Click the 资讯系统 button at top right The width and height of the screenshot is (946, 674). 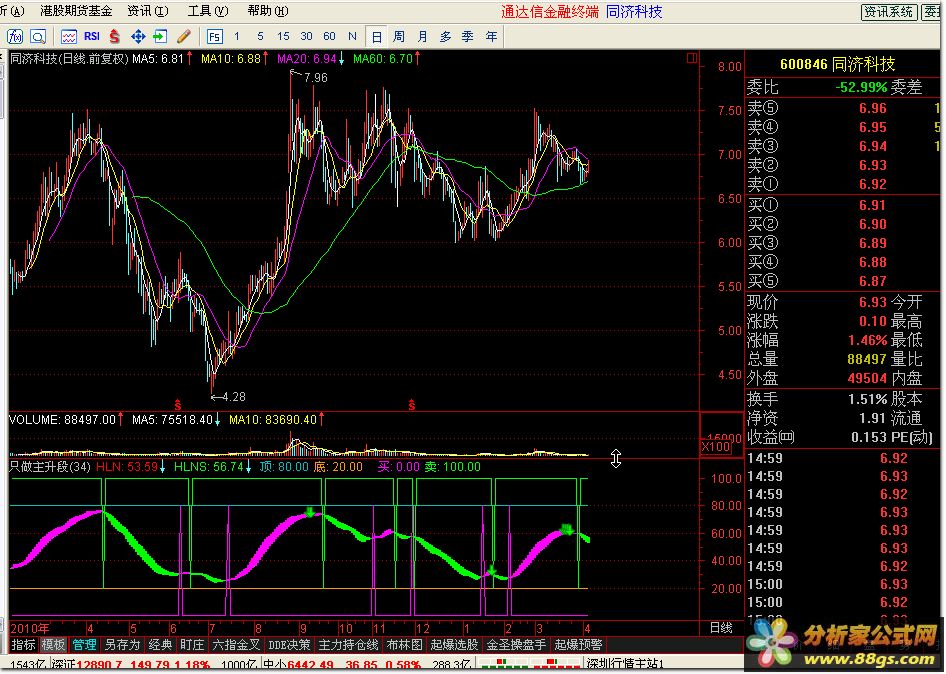tap(889, 12)
